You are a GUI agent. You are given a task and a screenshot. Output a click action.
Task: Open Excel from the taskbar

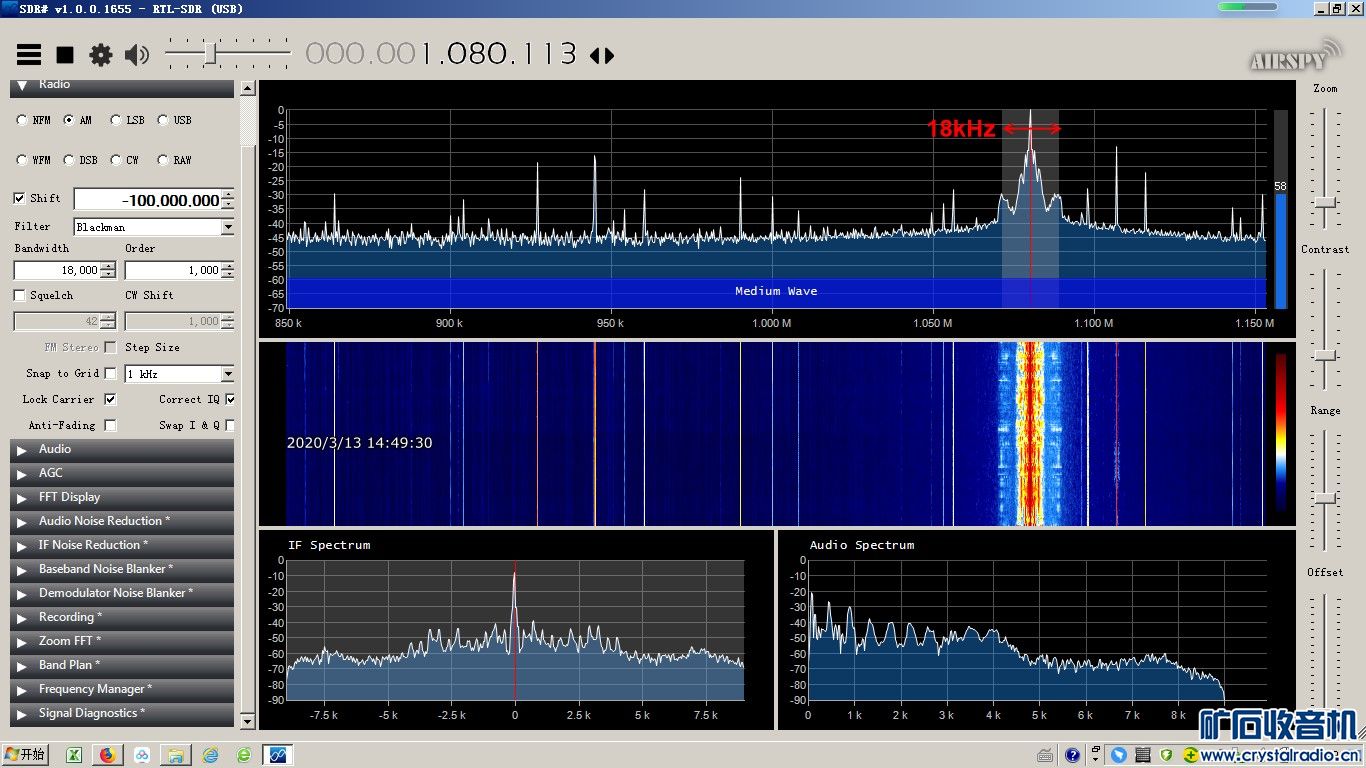pos(74,755)
